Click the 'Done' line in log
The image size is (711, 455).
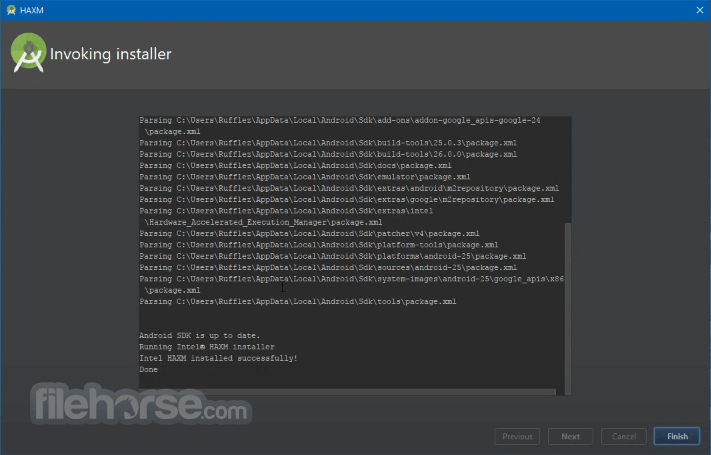tap(148, 370)
